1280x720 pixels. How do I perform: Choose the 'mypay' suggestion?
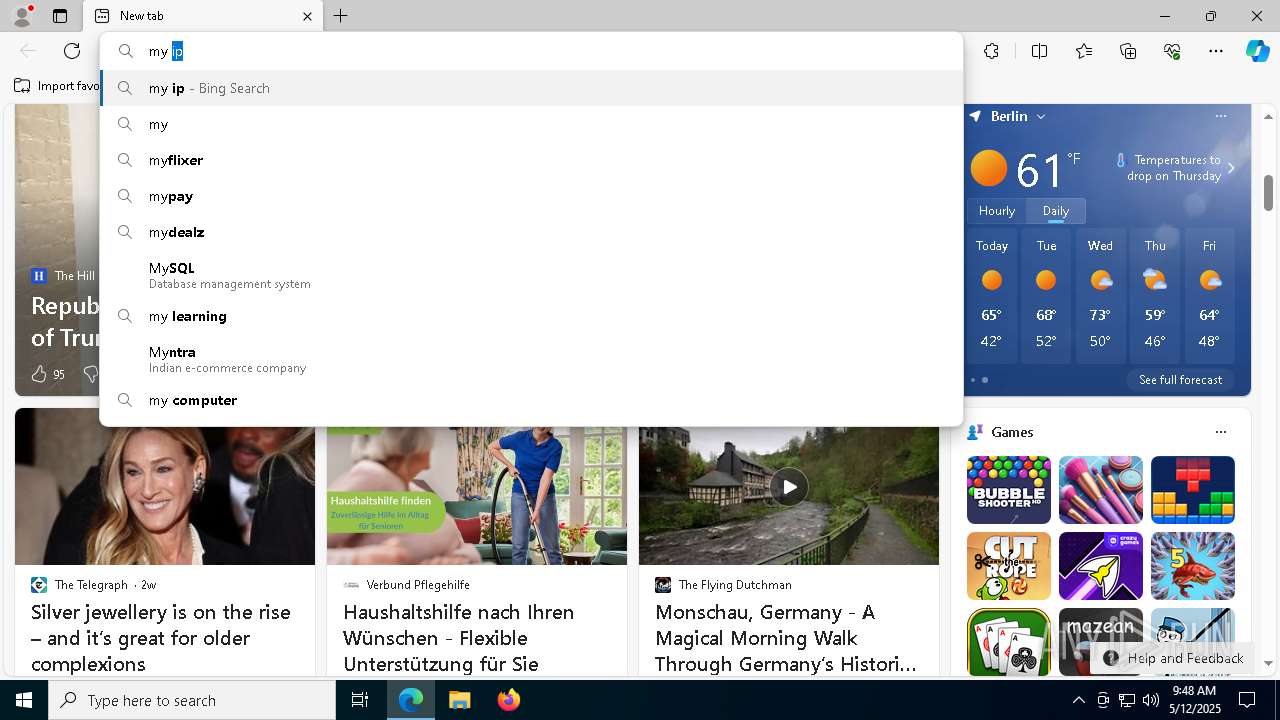point(531,196)
